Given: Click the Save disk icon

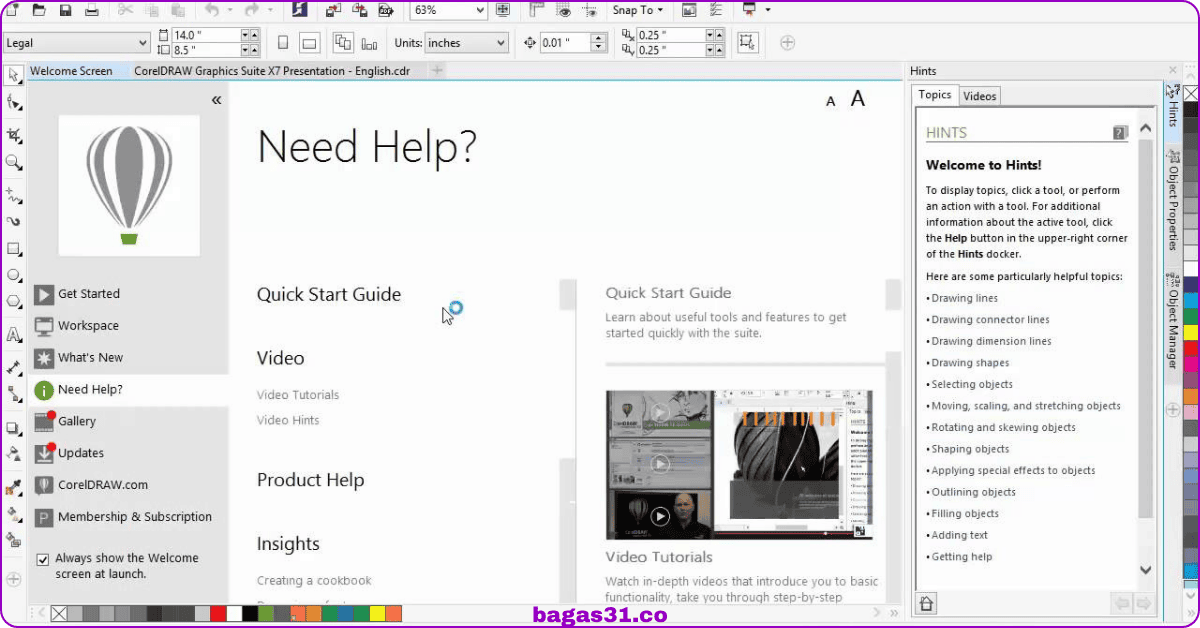Looking at the screenshot, I should [65, 10].
